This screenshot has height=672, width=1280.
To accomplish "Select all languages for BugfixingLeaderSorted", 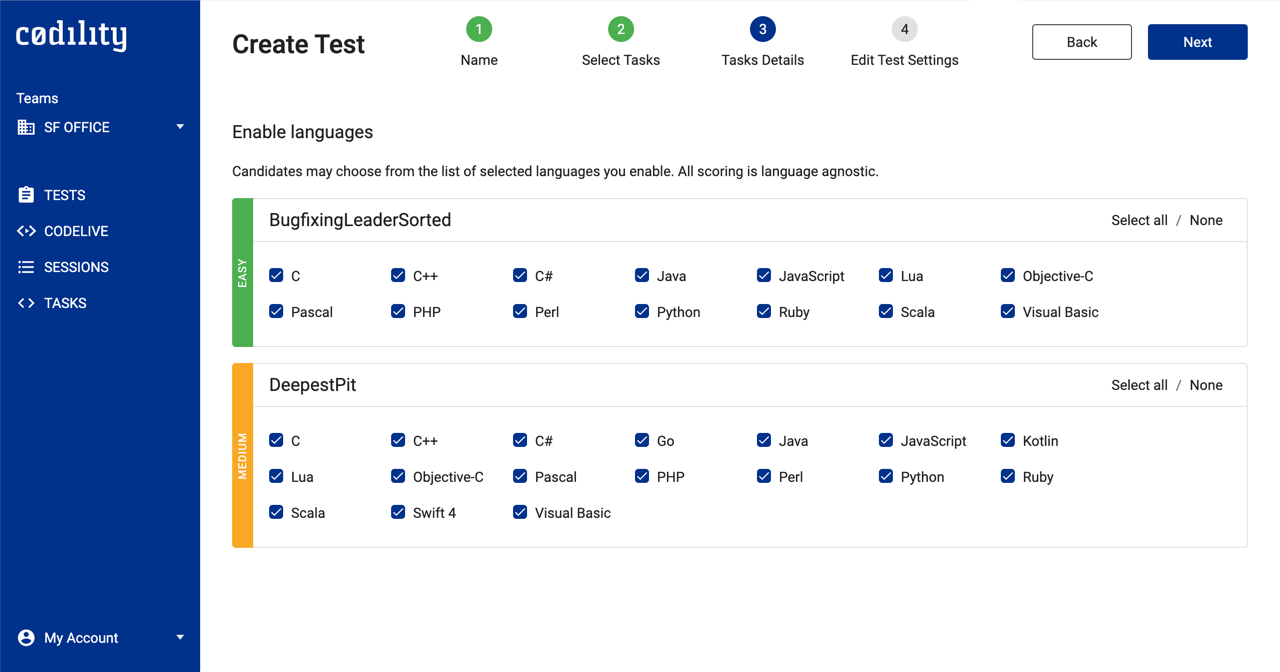I will tap(1139, 220).
